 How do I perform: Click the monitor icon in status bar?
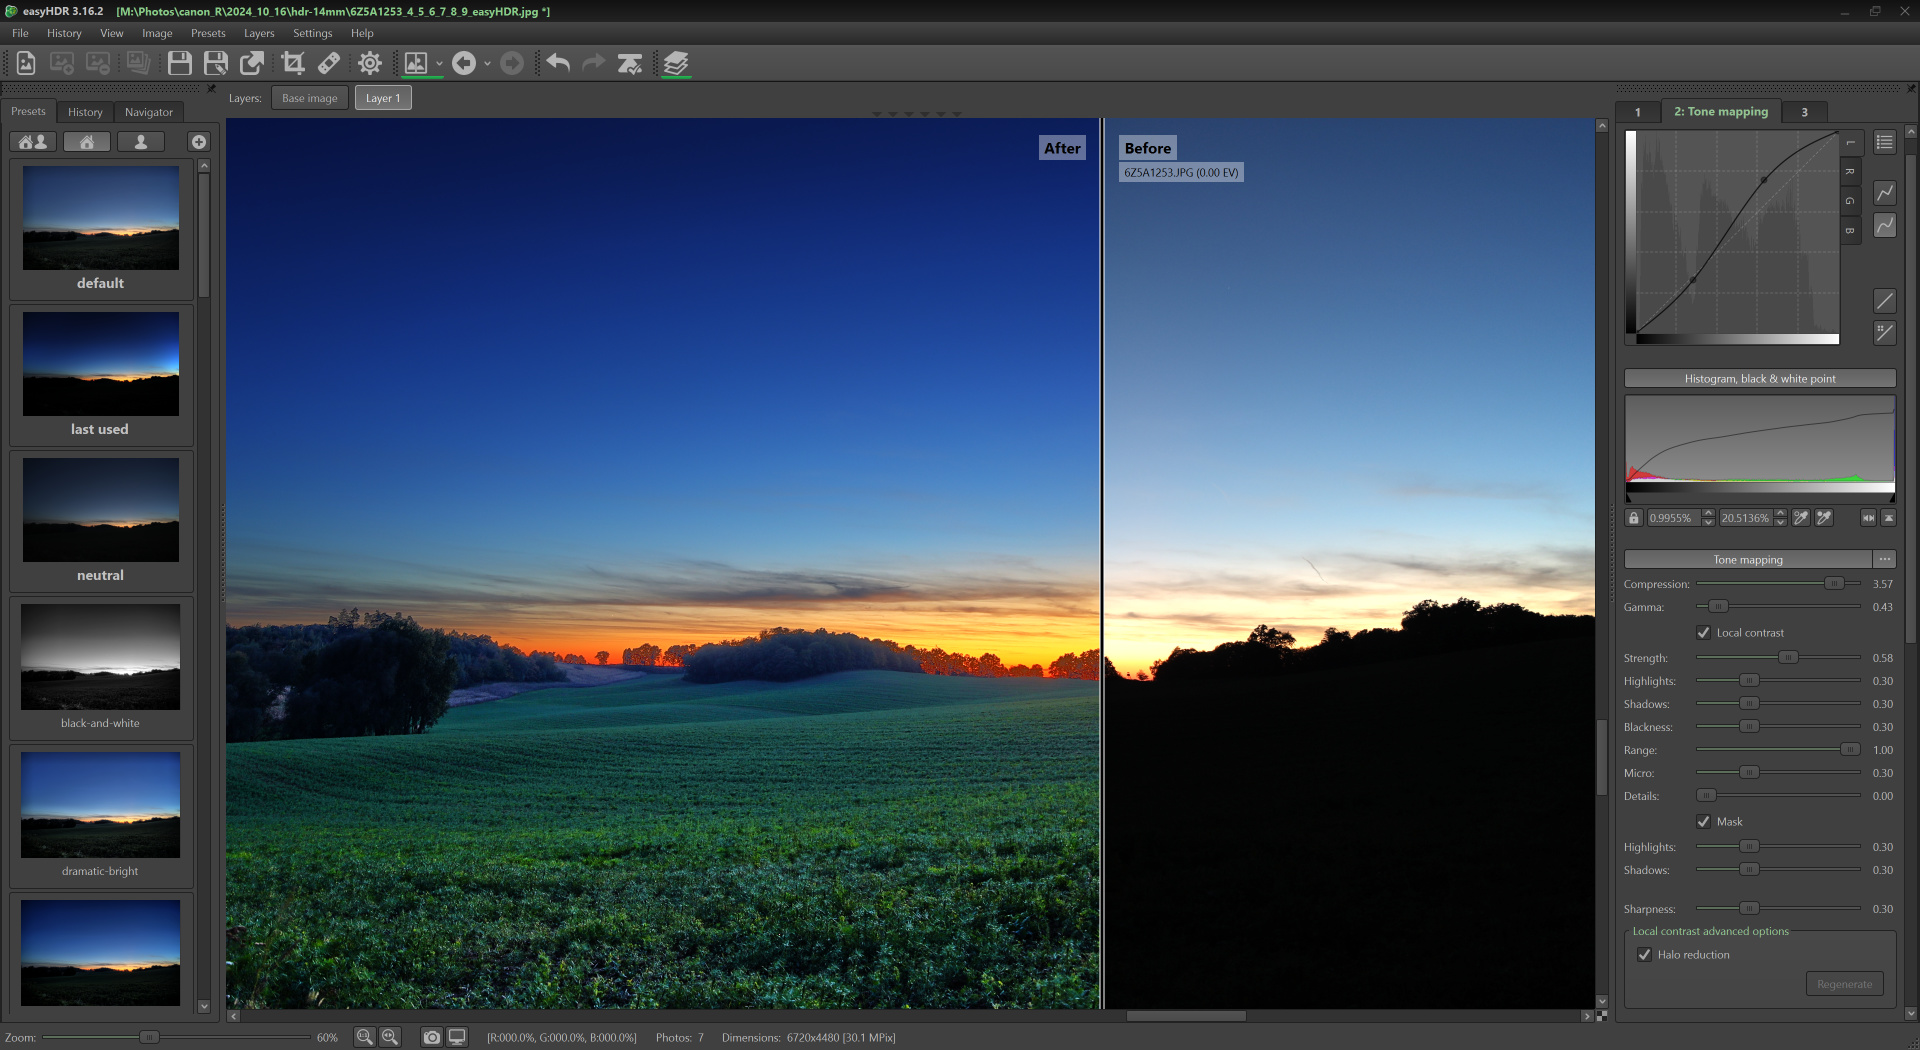tap(457, 1037)
